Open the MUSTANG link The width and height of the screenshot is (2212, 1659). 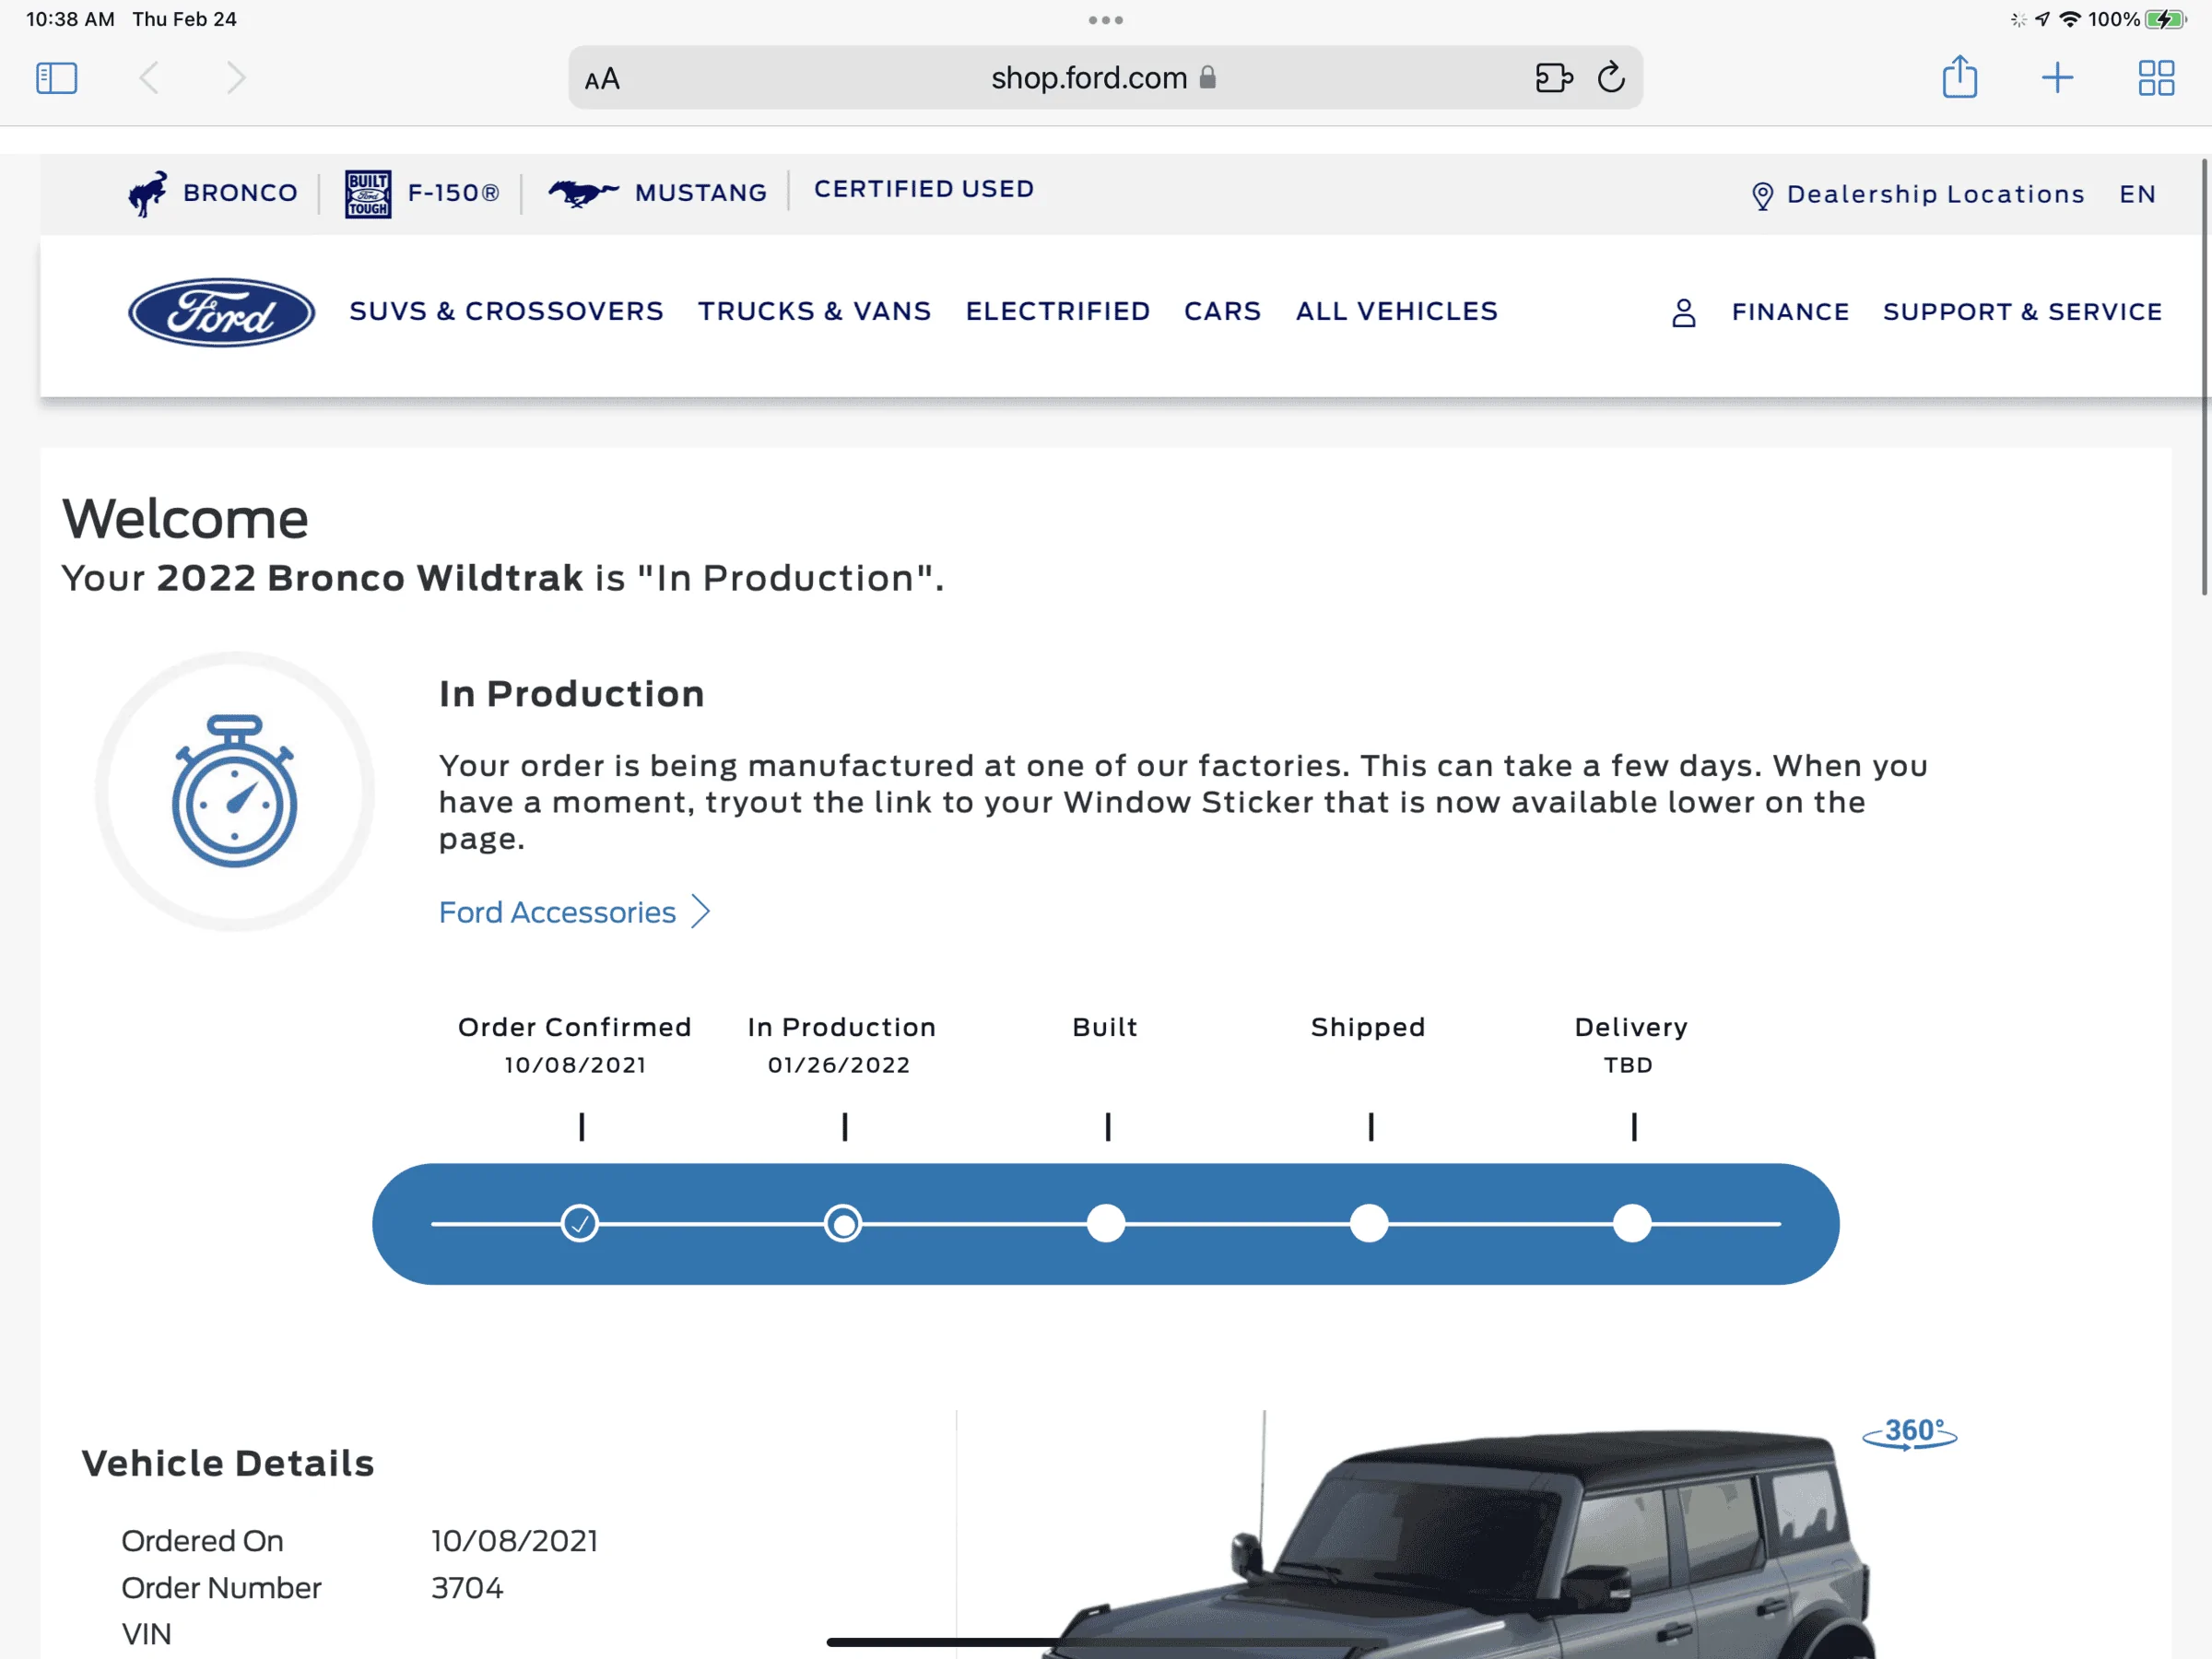701,193
